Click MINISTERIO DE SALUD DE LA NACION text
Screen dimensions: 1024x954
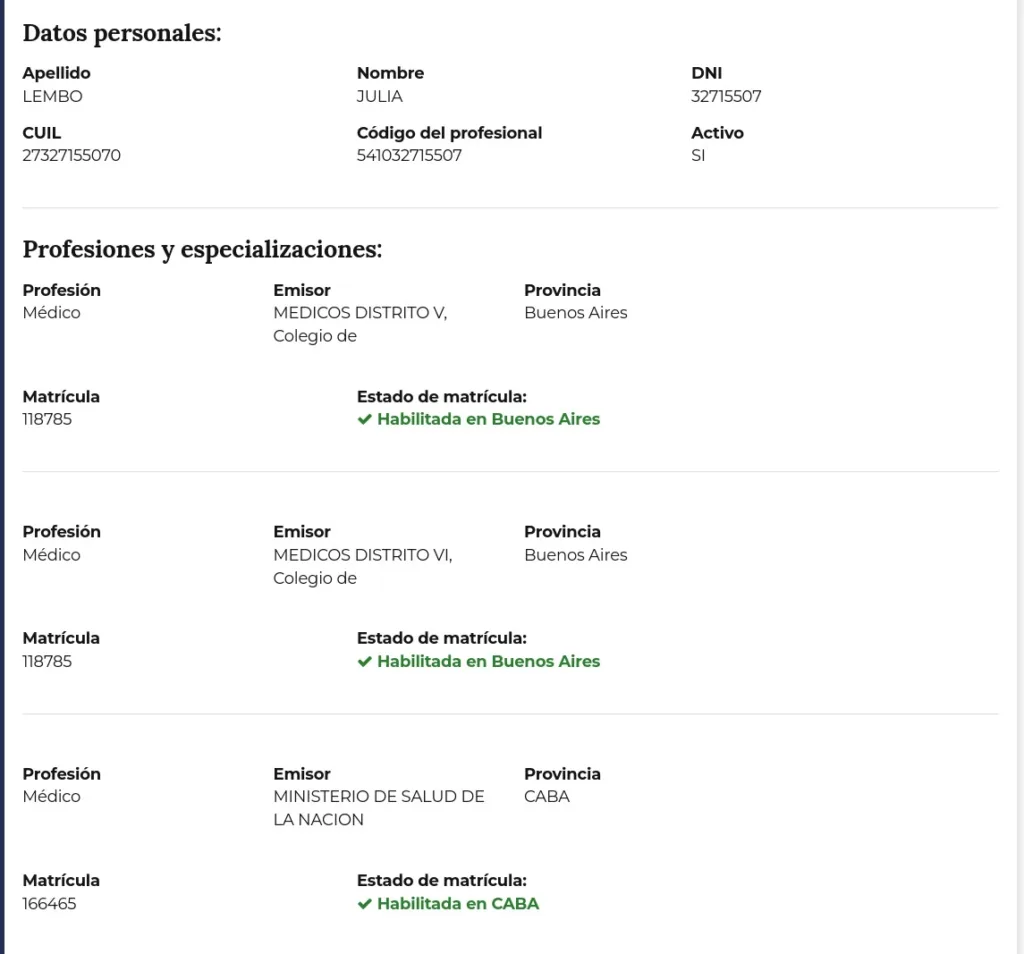(379, 808)
